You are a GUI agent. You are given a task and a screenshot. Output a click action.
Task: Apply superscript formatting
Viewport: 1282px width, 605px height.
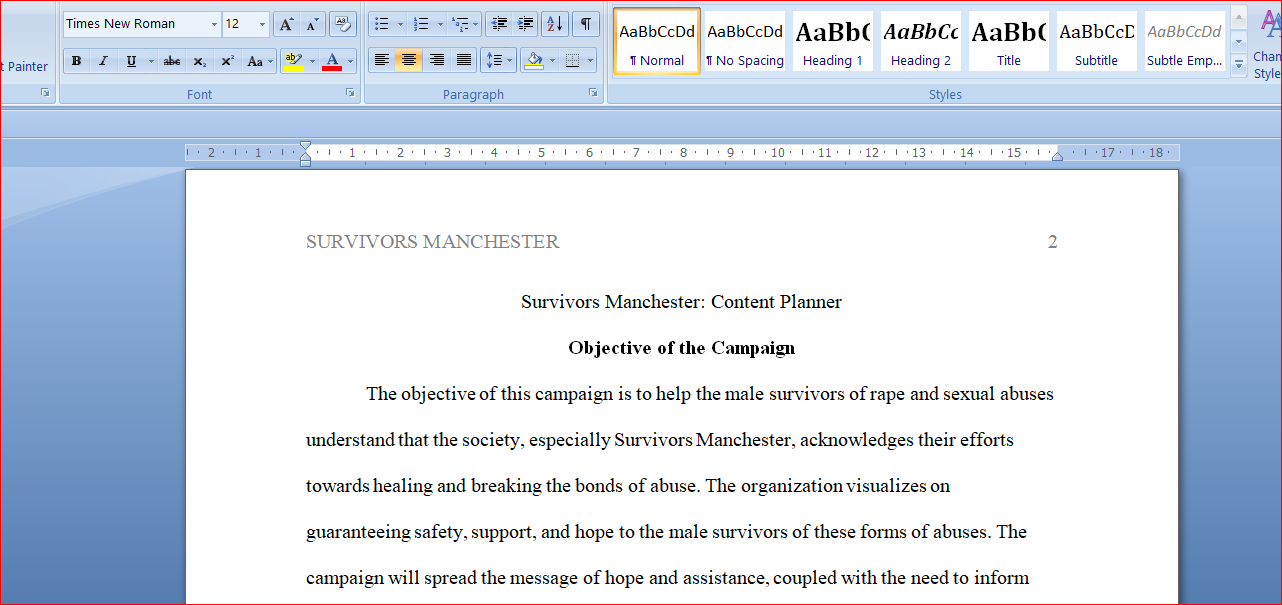tap(227, 61)
